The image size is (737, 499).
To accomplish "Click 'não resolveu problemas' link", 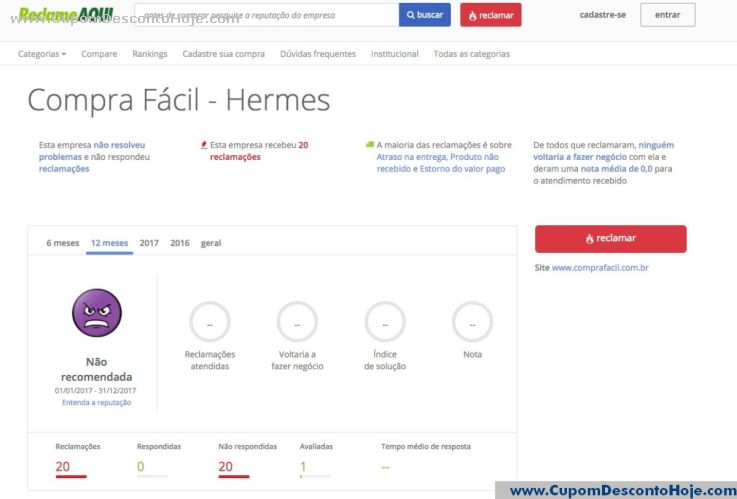I will pos(92,151).
